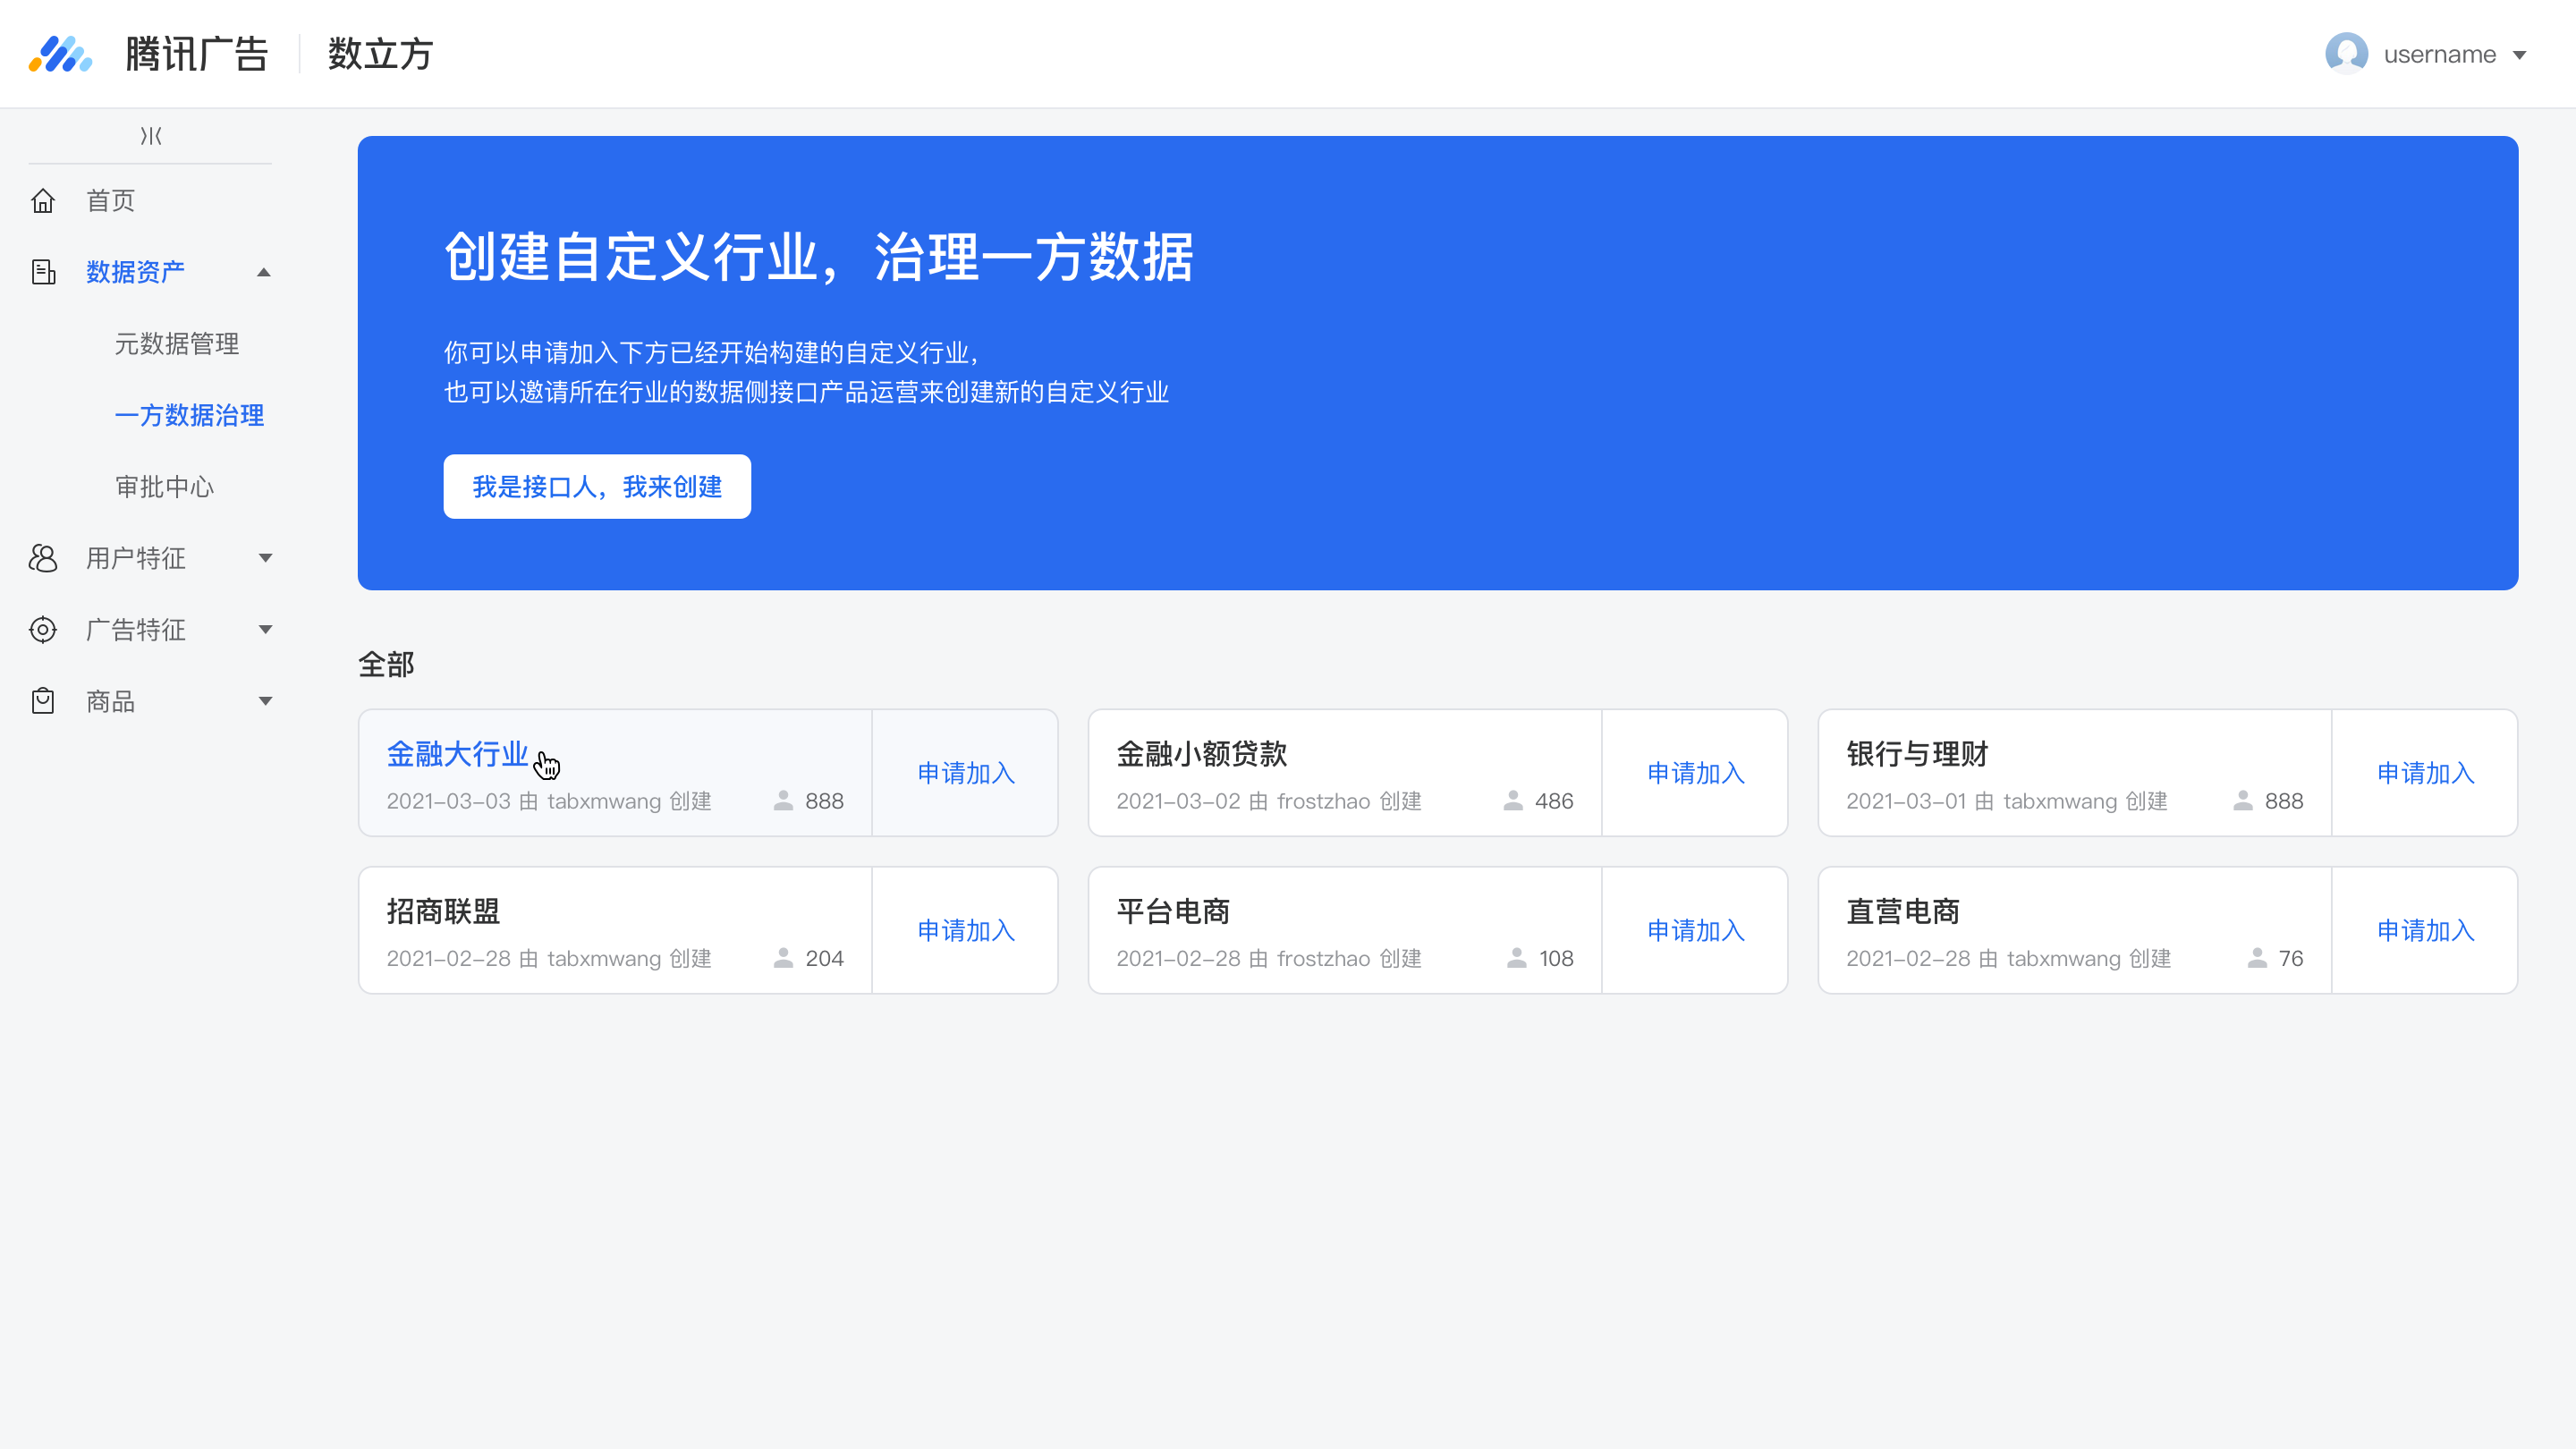Click 2021-03-03 由 tabxmwang 创建 text
The image size is (2576, 1449).
tap(549, 801)
